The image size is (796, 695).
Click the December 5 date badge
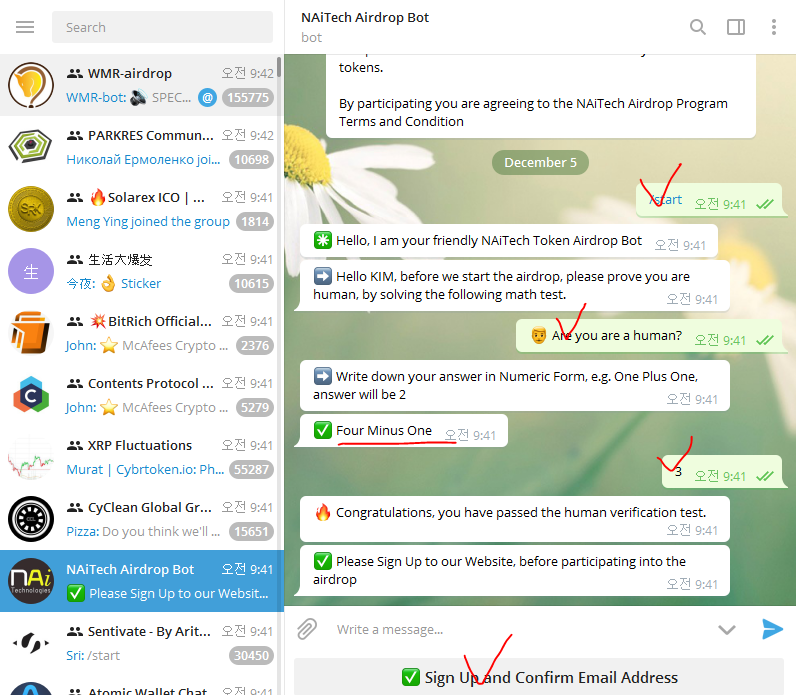pos(540,162)
